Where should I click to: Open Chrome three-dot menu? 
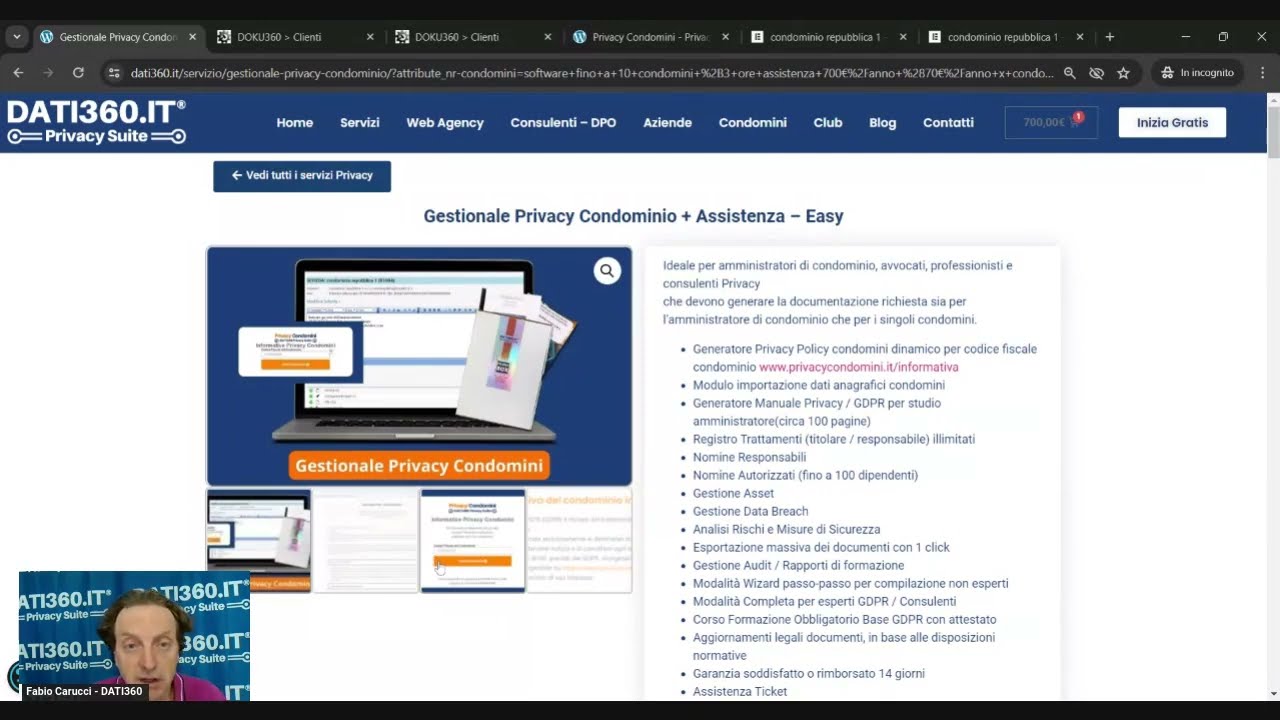(1262, 73)
